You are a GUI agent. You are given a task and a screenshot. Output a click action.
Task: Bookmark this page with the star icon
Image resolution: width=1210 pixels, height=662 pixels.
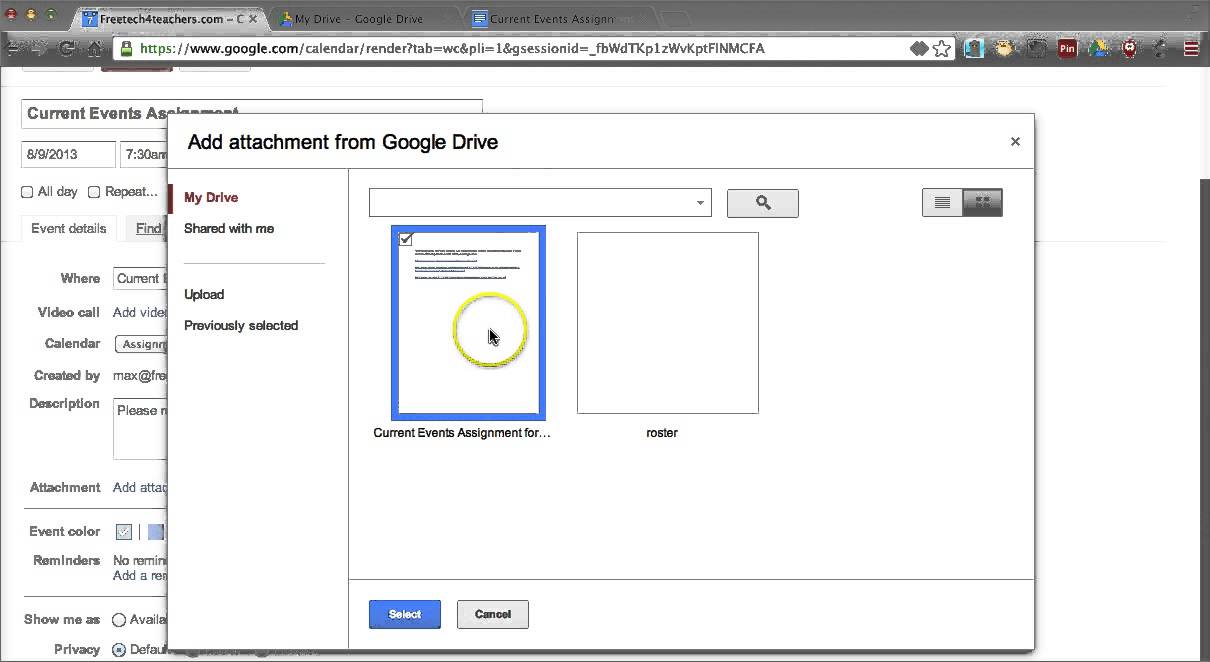pos(942,48)
